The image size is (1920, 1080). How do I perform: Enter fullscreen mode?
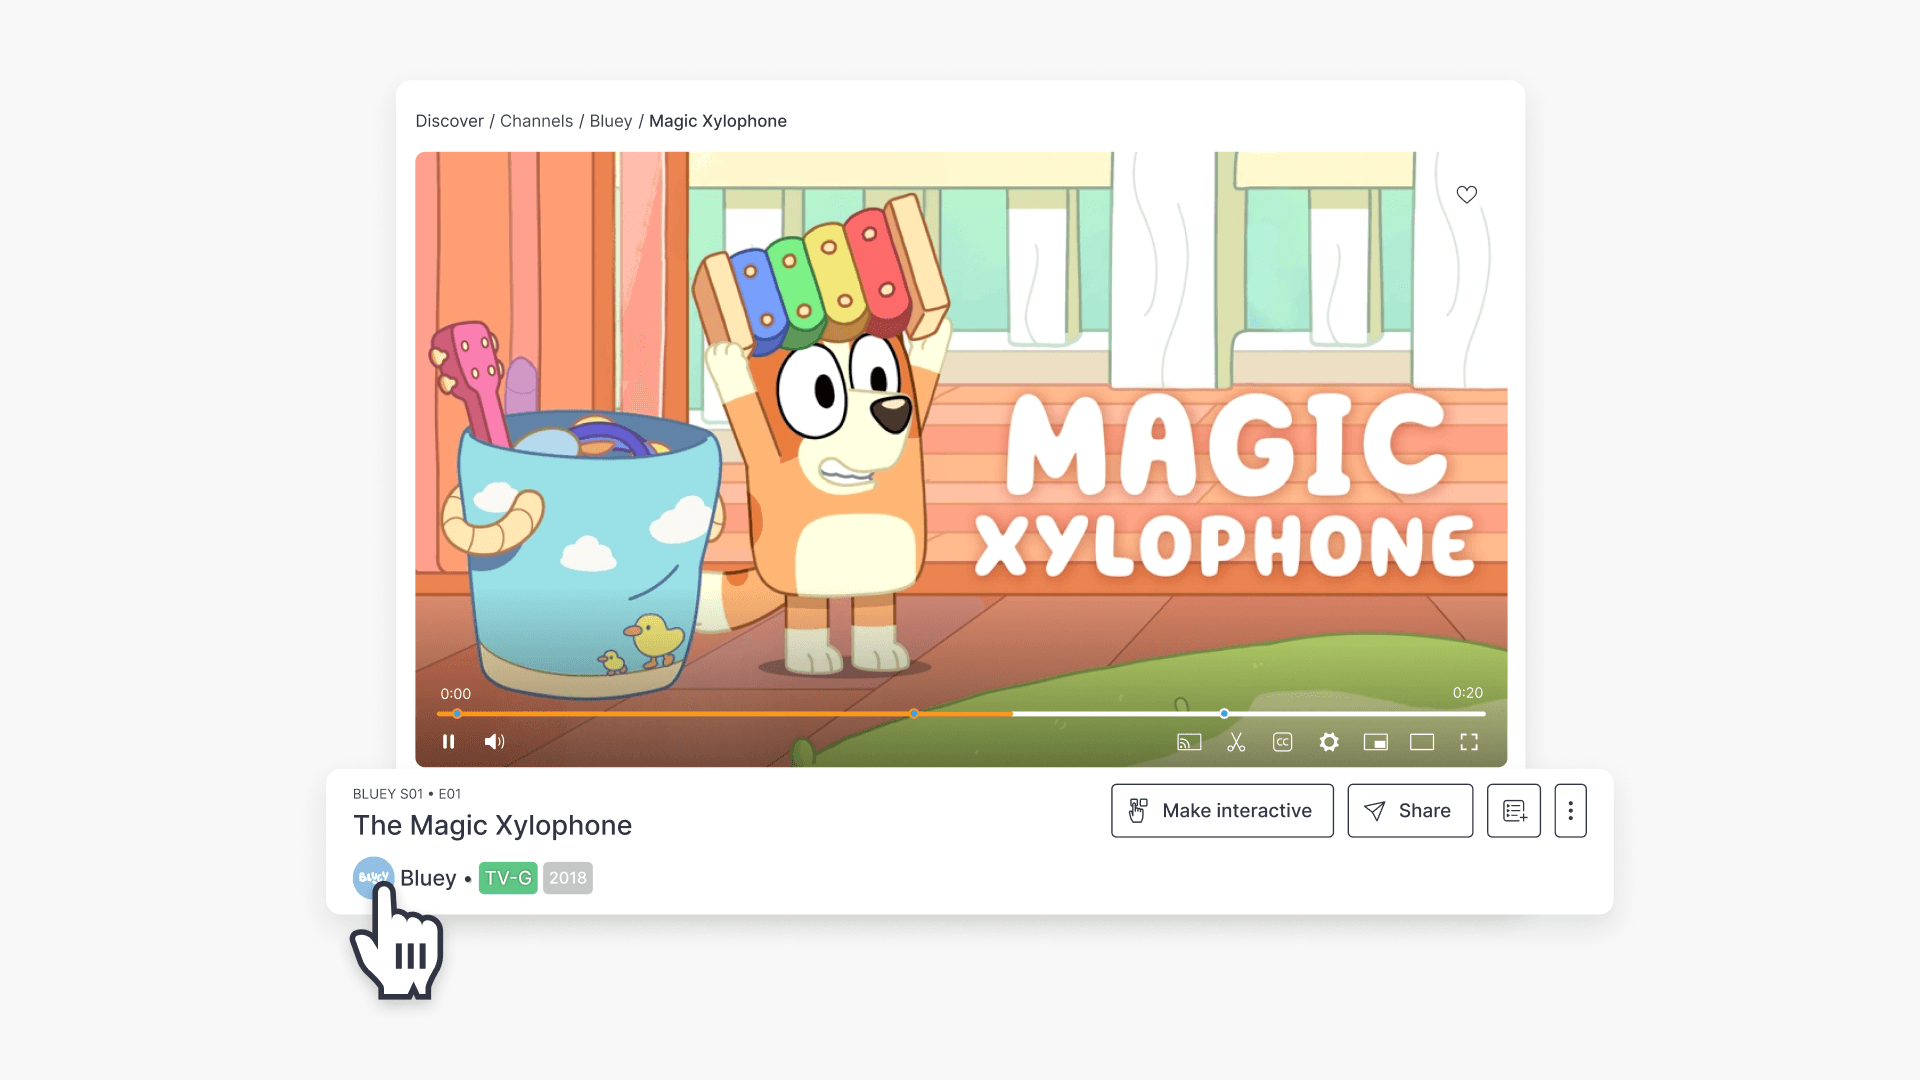(x=1469, y=742)
